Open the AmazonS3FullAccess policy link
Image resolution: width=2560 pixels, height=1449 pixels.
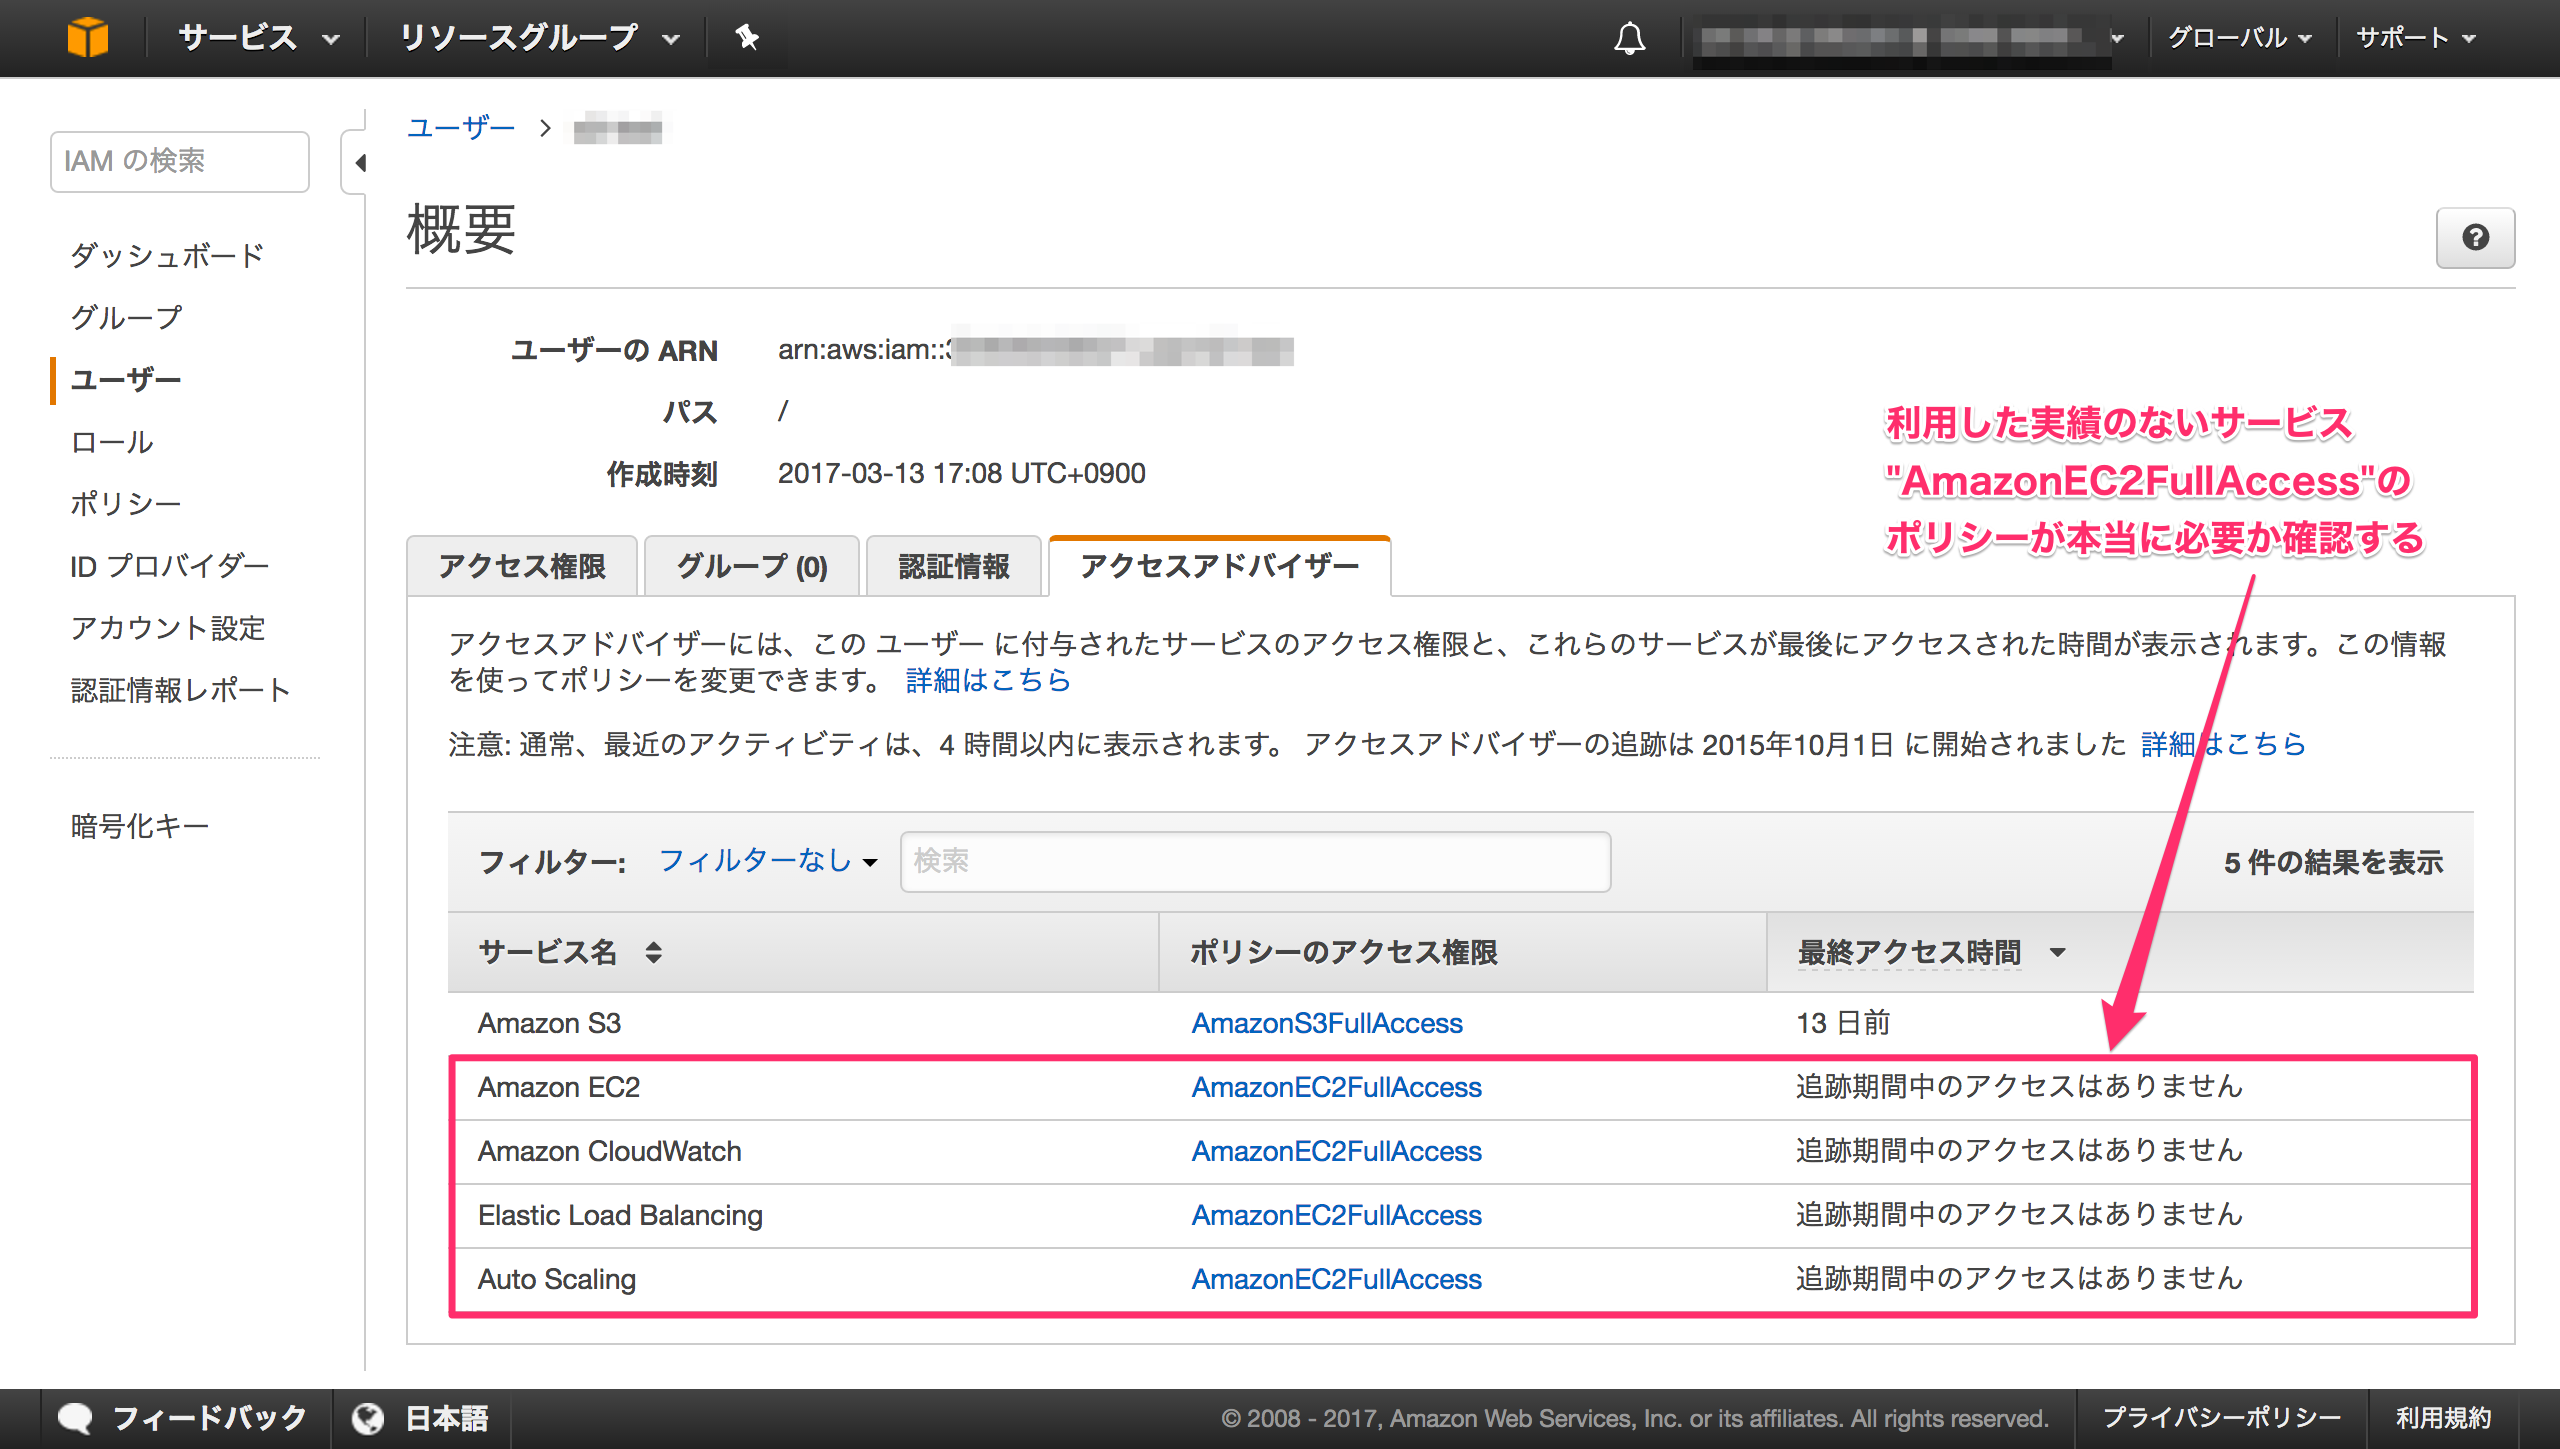(x=1327, y=1023)
